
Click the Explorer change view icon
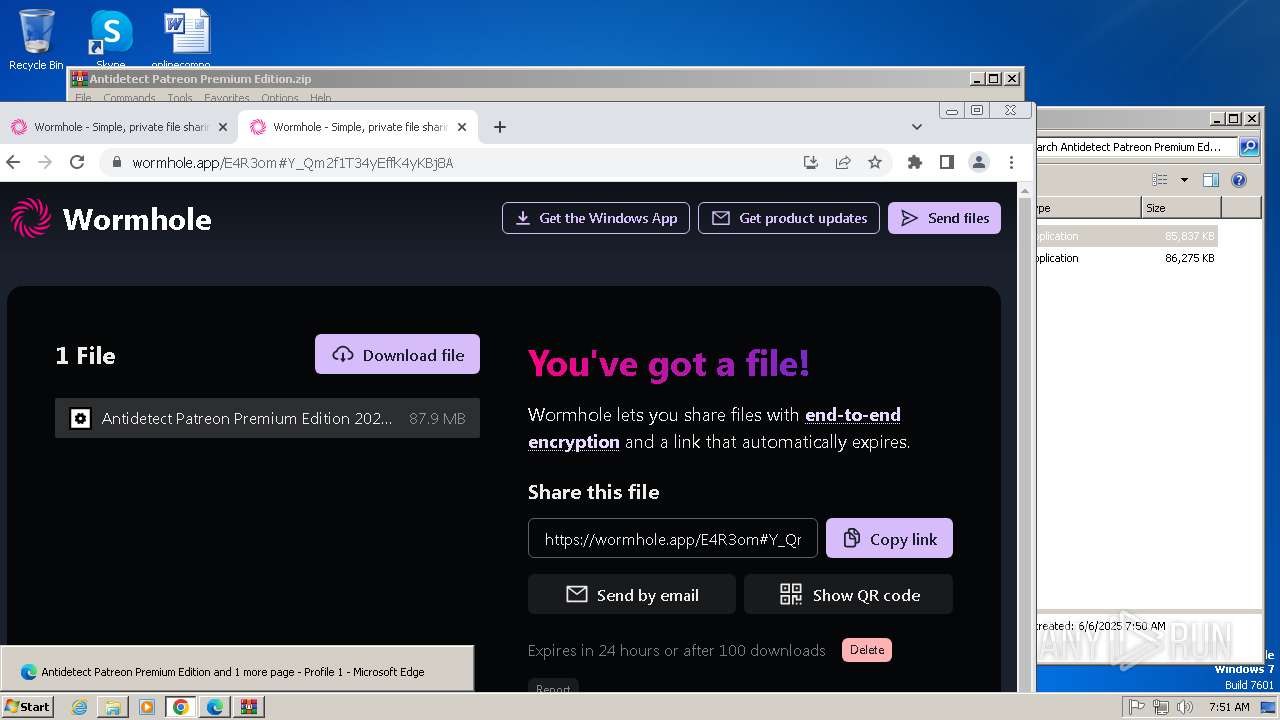point(1160,180)
